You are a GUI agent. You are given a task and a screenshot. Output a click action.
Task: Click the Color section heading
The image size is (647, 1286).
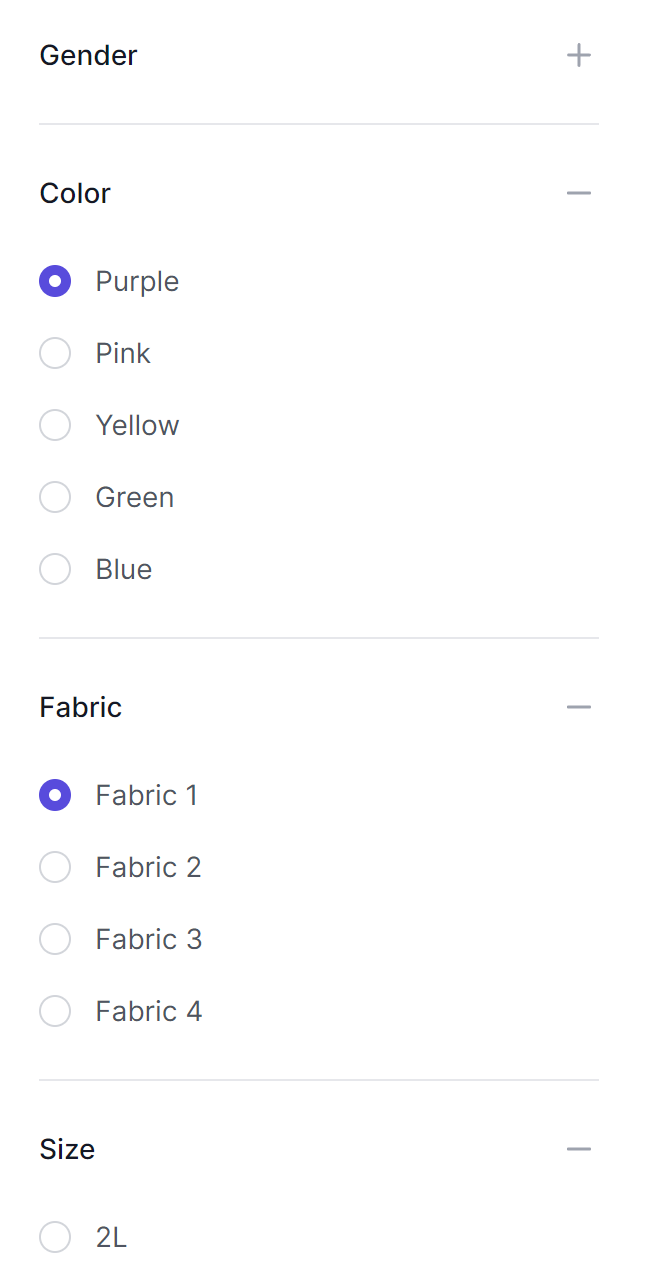(75, 193)
